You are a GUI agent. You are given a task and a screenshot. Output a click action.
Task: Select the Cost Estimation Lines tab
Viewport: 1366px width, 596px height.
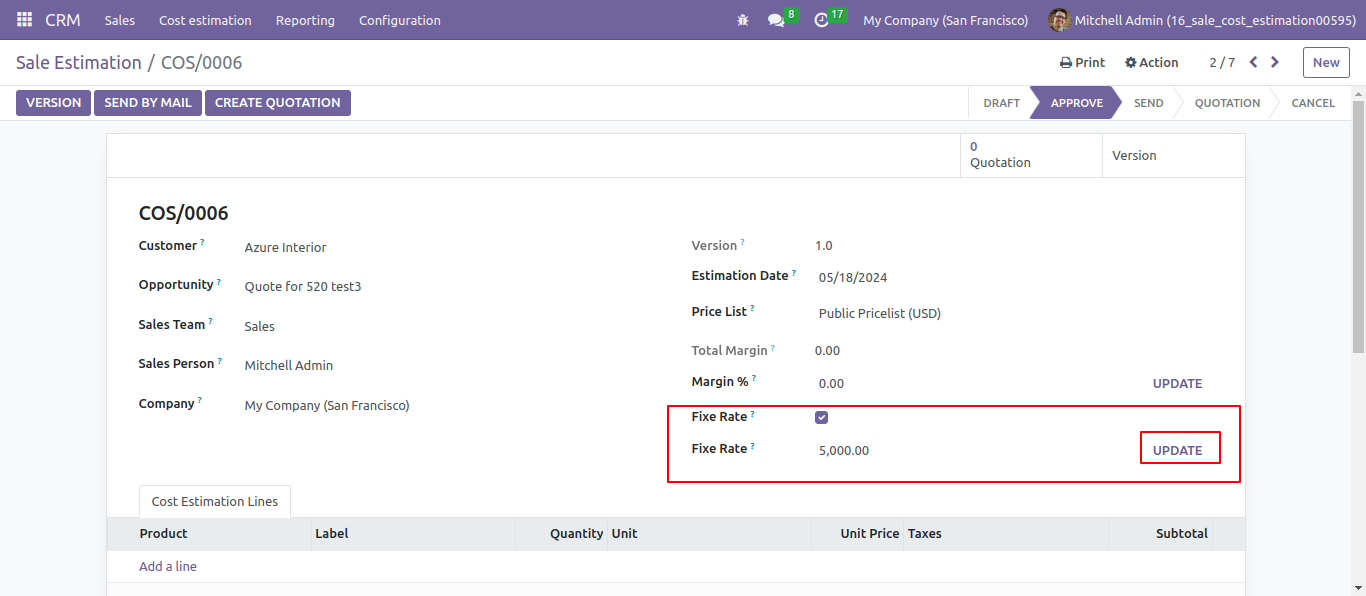pyautogui.click(x=215, y=502)
